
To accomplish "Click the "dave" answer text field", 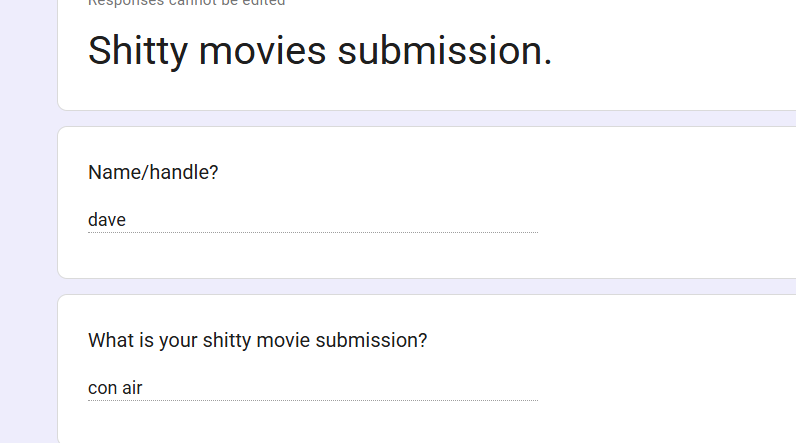I will (x=313, y=220).
